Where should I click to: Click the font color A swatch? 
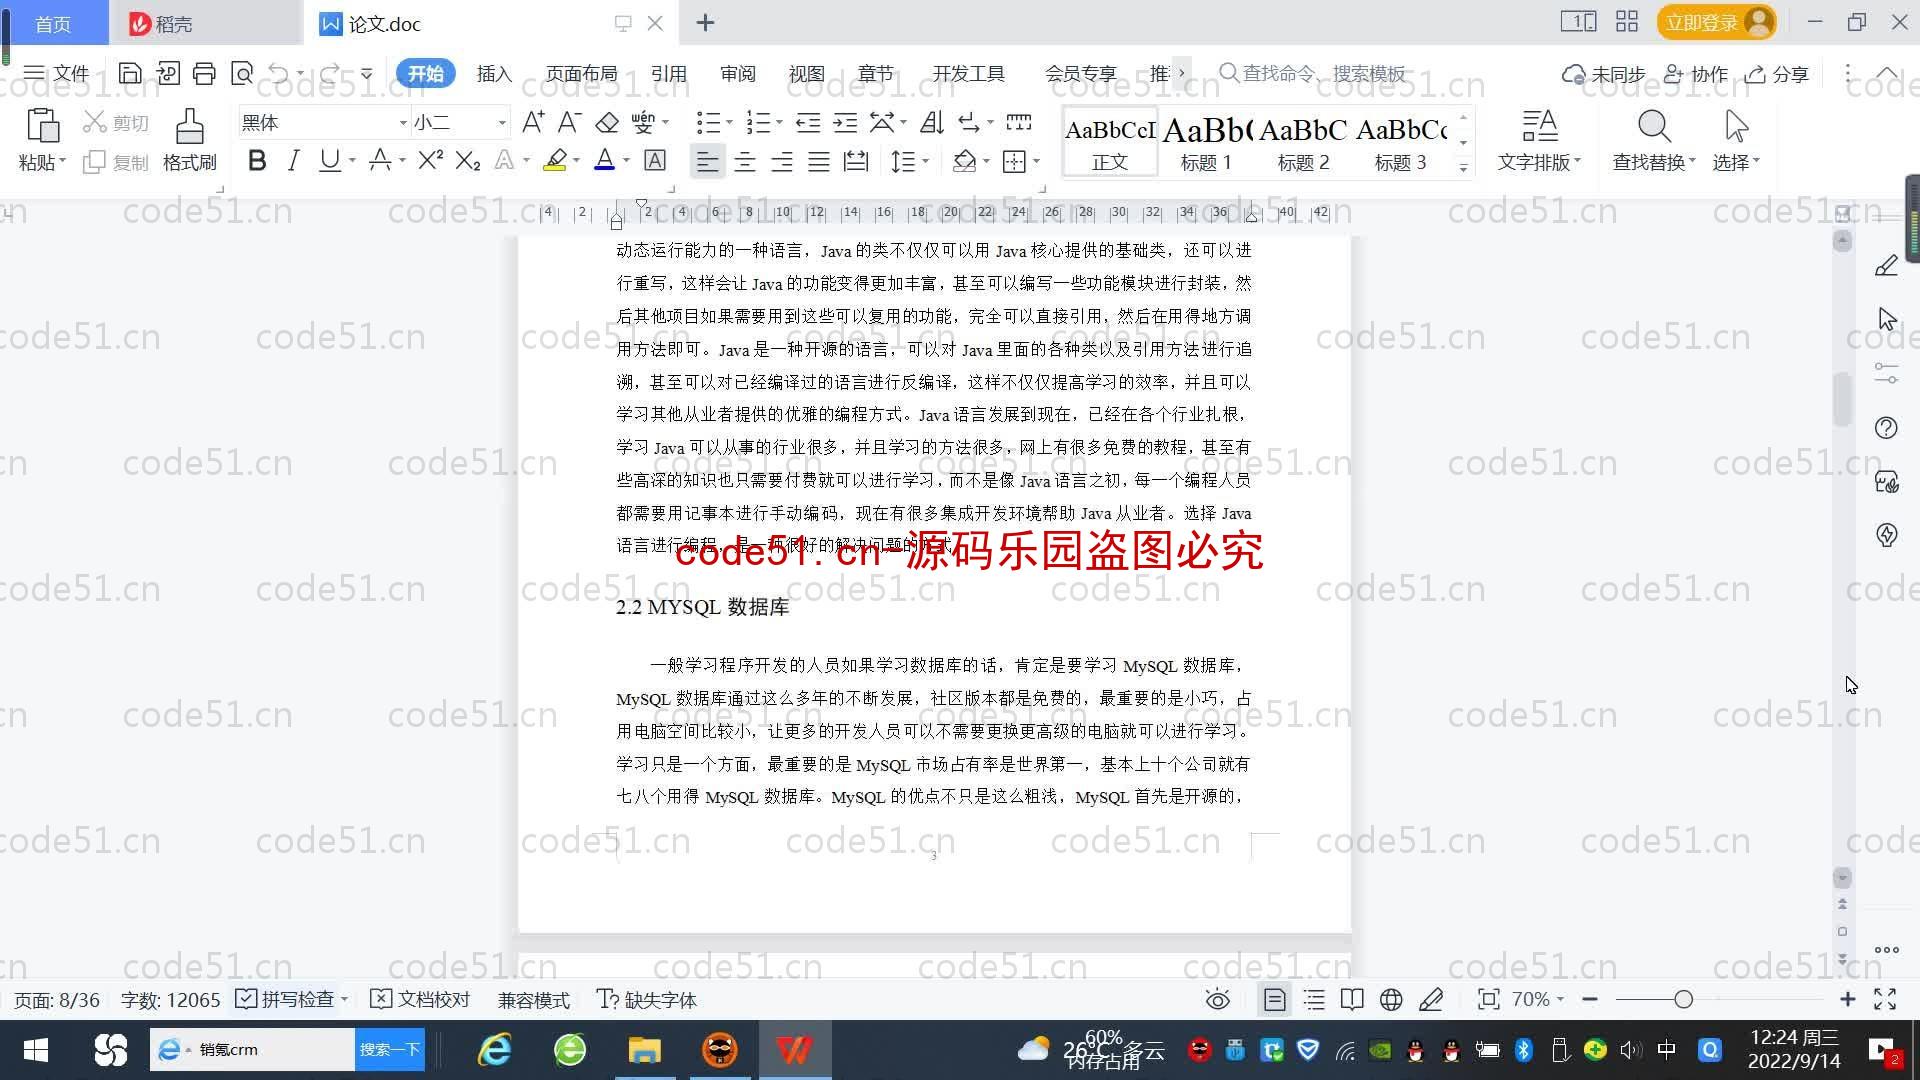[604, 160]
